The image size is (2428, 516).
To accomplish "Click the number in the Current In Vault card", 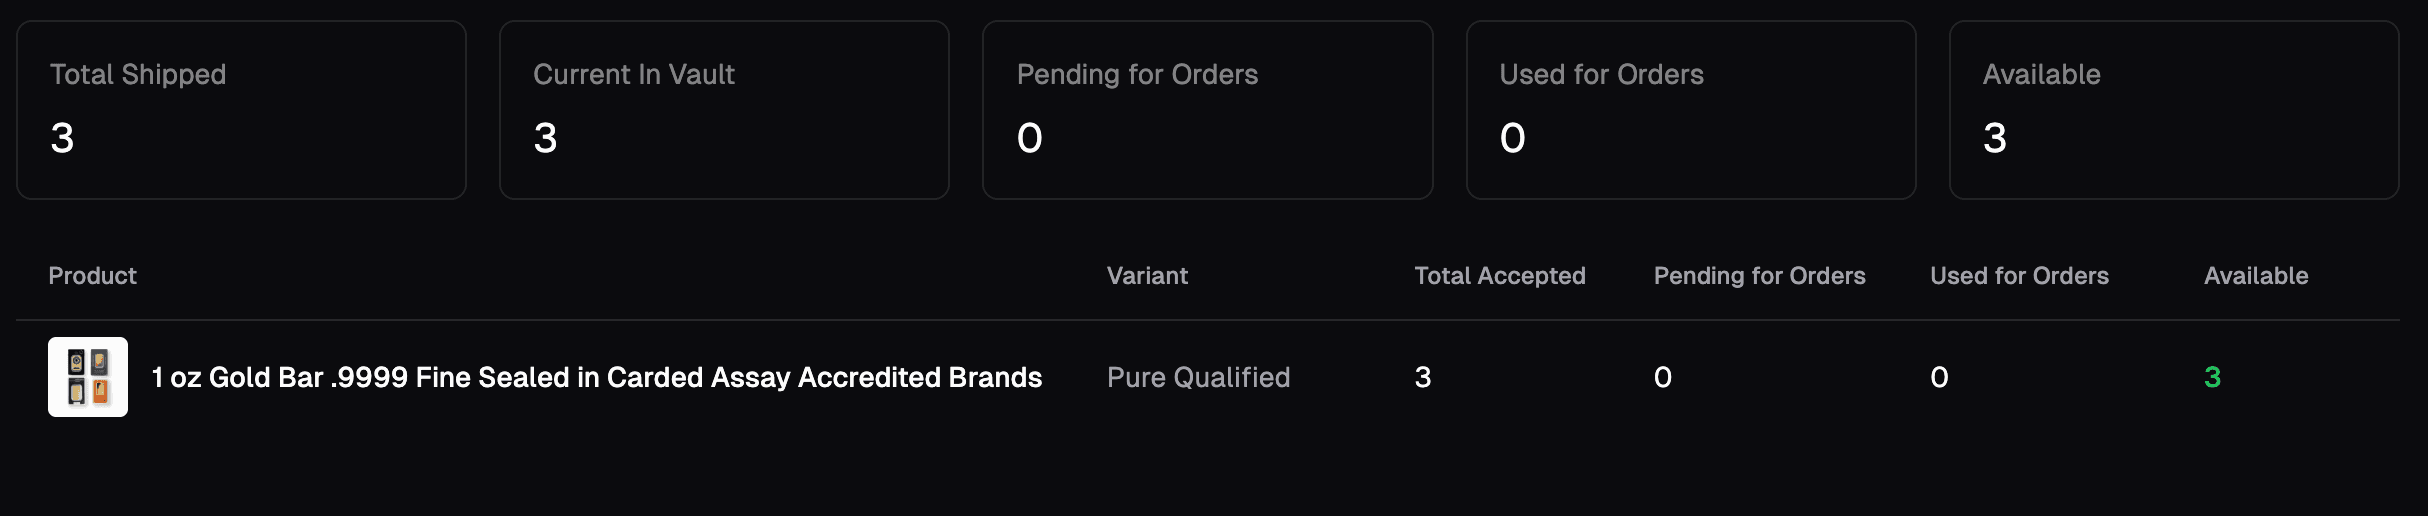I will pyautogui.click(x=545, y=138).
